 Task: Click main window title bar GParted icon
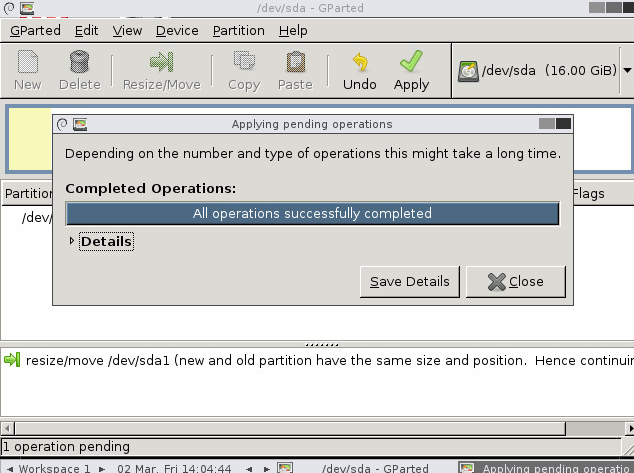coord(27,8)
